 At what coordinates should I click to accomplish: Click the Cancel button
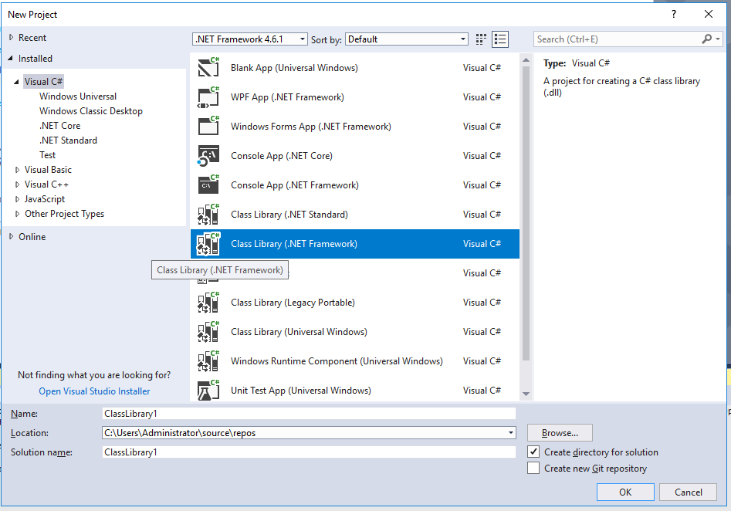tap(688, 492)
